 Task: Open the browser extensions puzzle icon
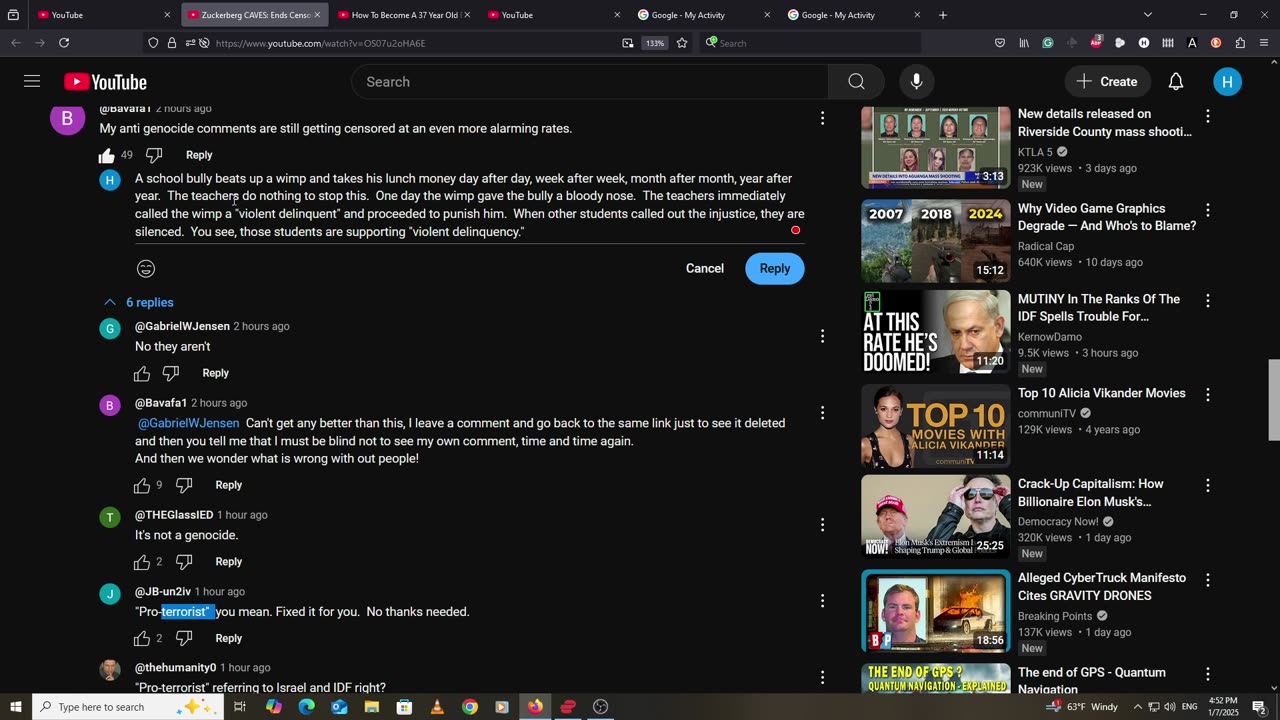1240,43
